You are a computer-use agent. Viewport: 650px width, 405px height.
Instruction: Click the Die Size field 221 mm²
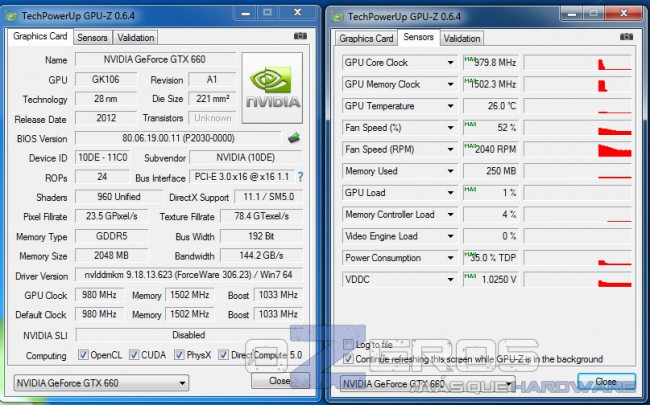[x=212, y=99]
